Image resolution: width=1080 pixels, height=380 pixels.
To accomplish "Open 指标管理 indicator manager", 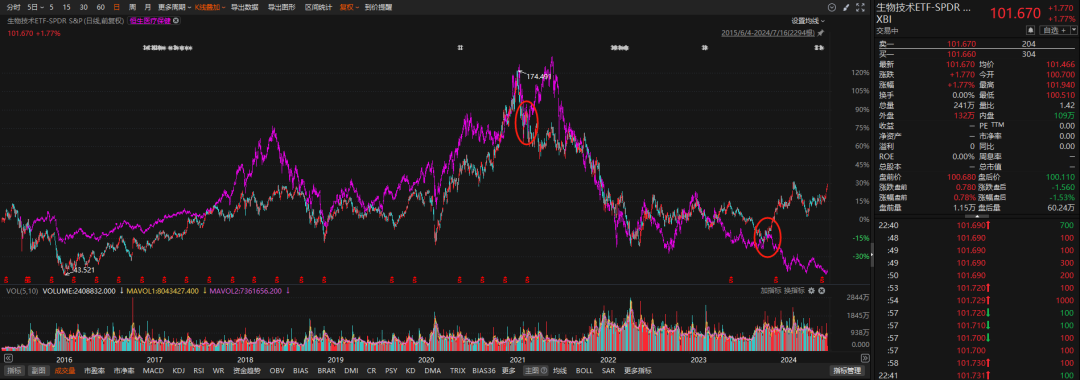I will 848,370.
